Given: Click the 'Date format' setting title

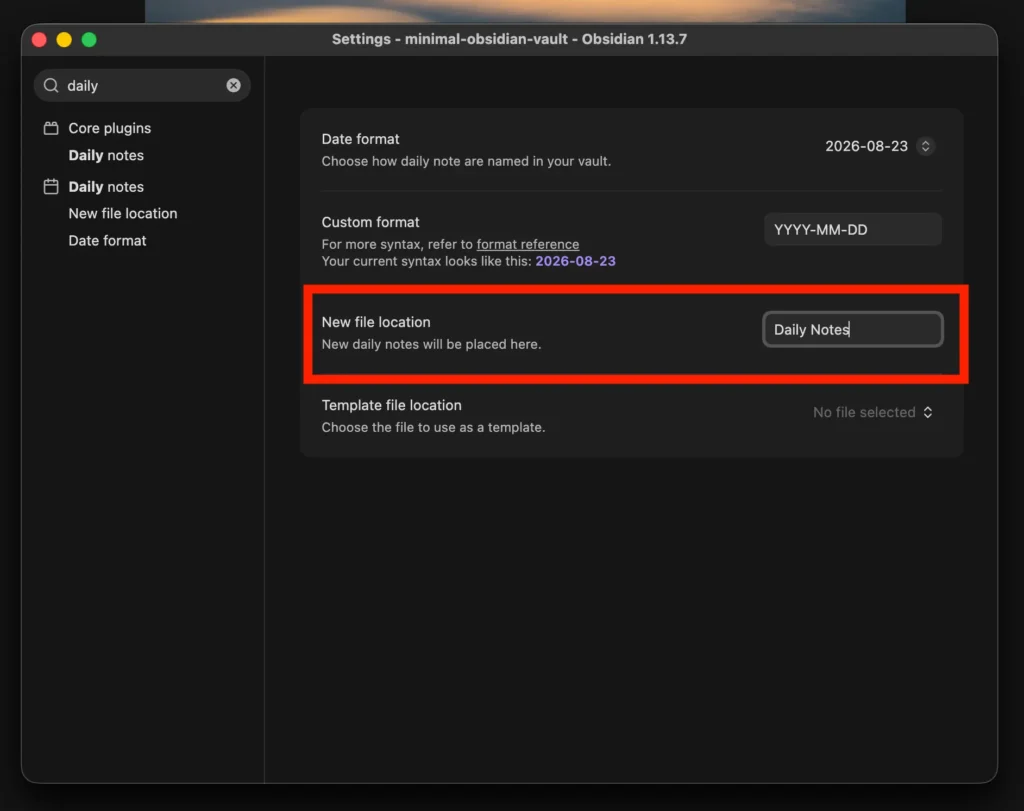Looking at the screenshot, I should tap(360, 139).
